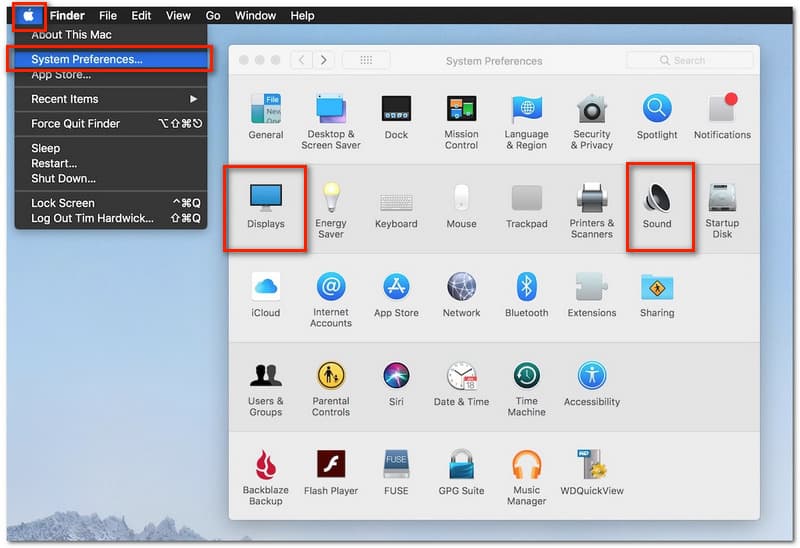
Task: Click the Search field in System Preferences
Action: (688, 60)
